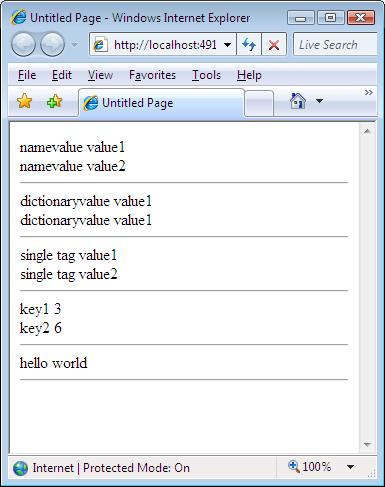Open the File menu

(x=27, y=75)
